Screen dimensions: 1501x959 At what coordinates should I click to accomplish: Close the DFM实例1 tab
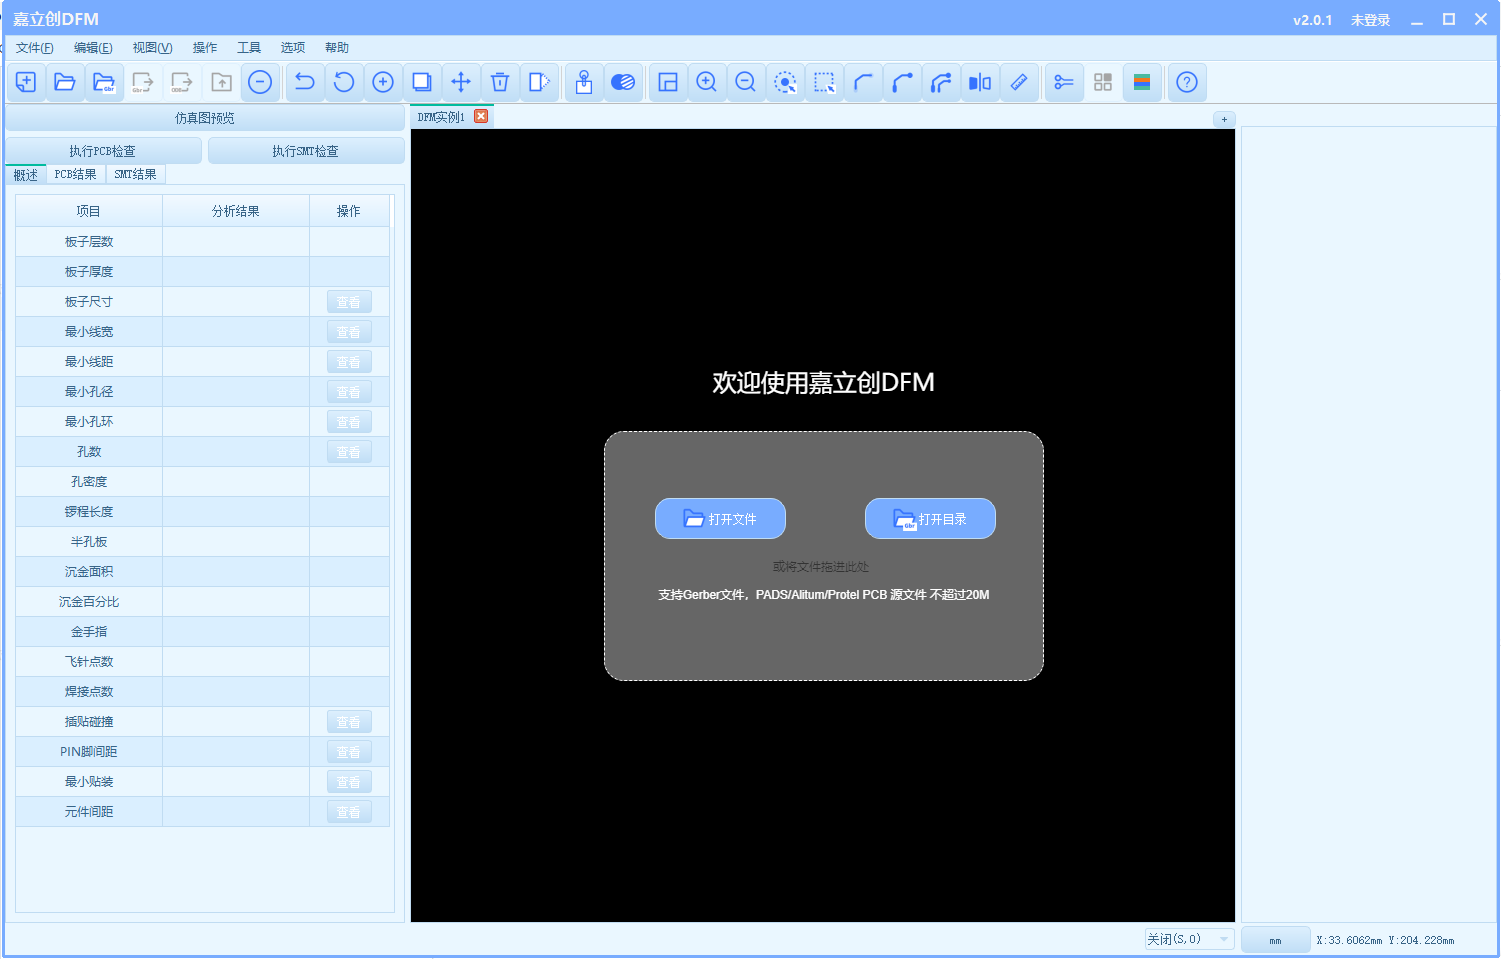pos(481,116)
